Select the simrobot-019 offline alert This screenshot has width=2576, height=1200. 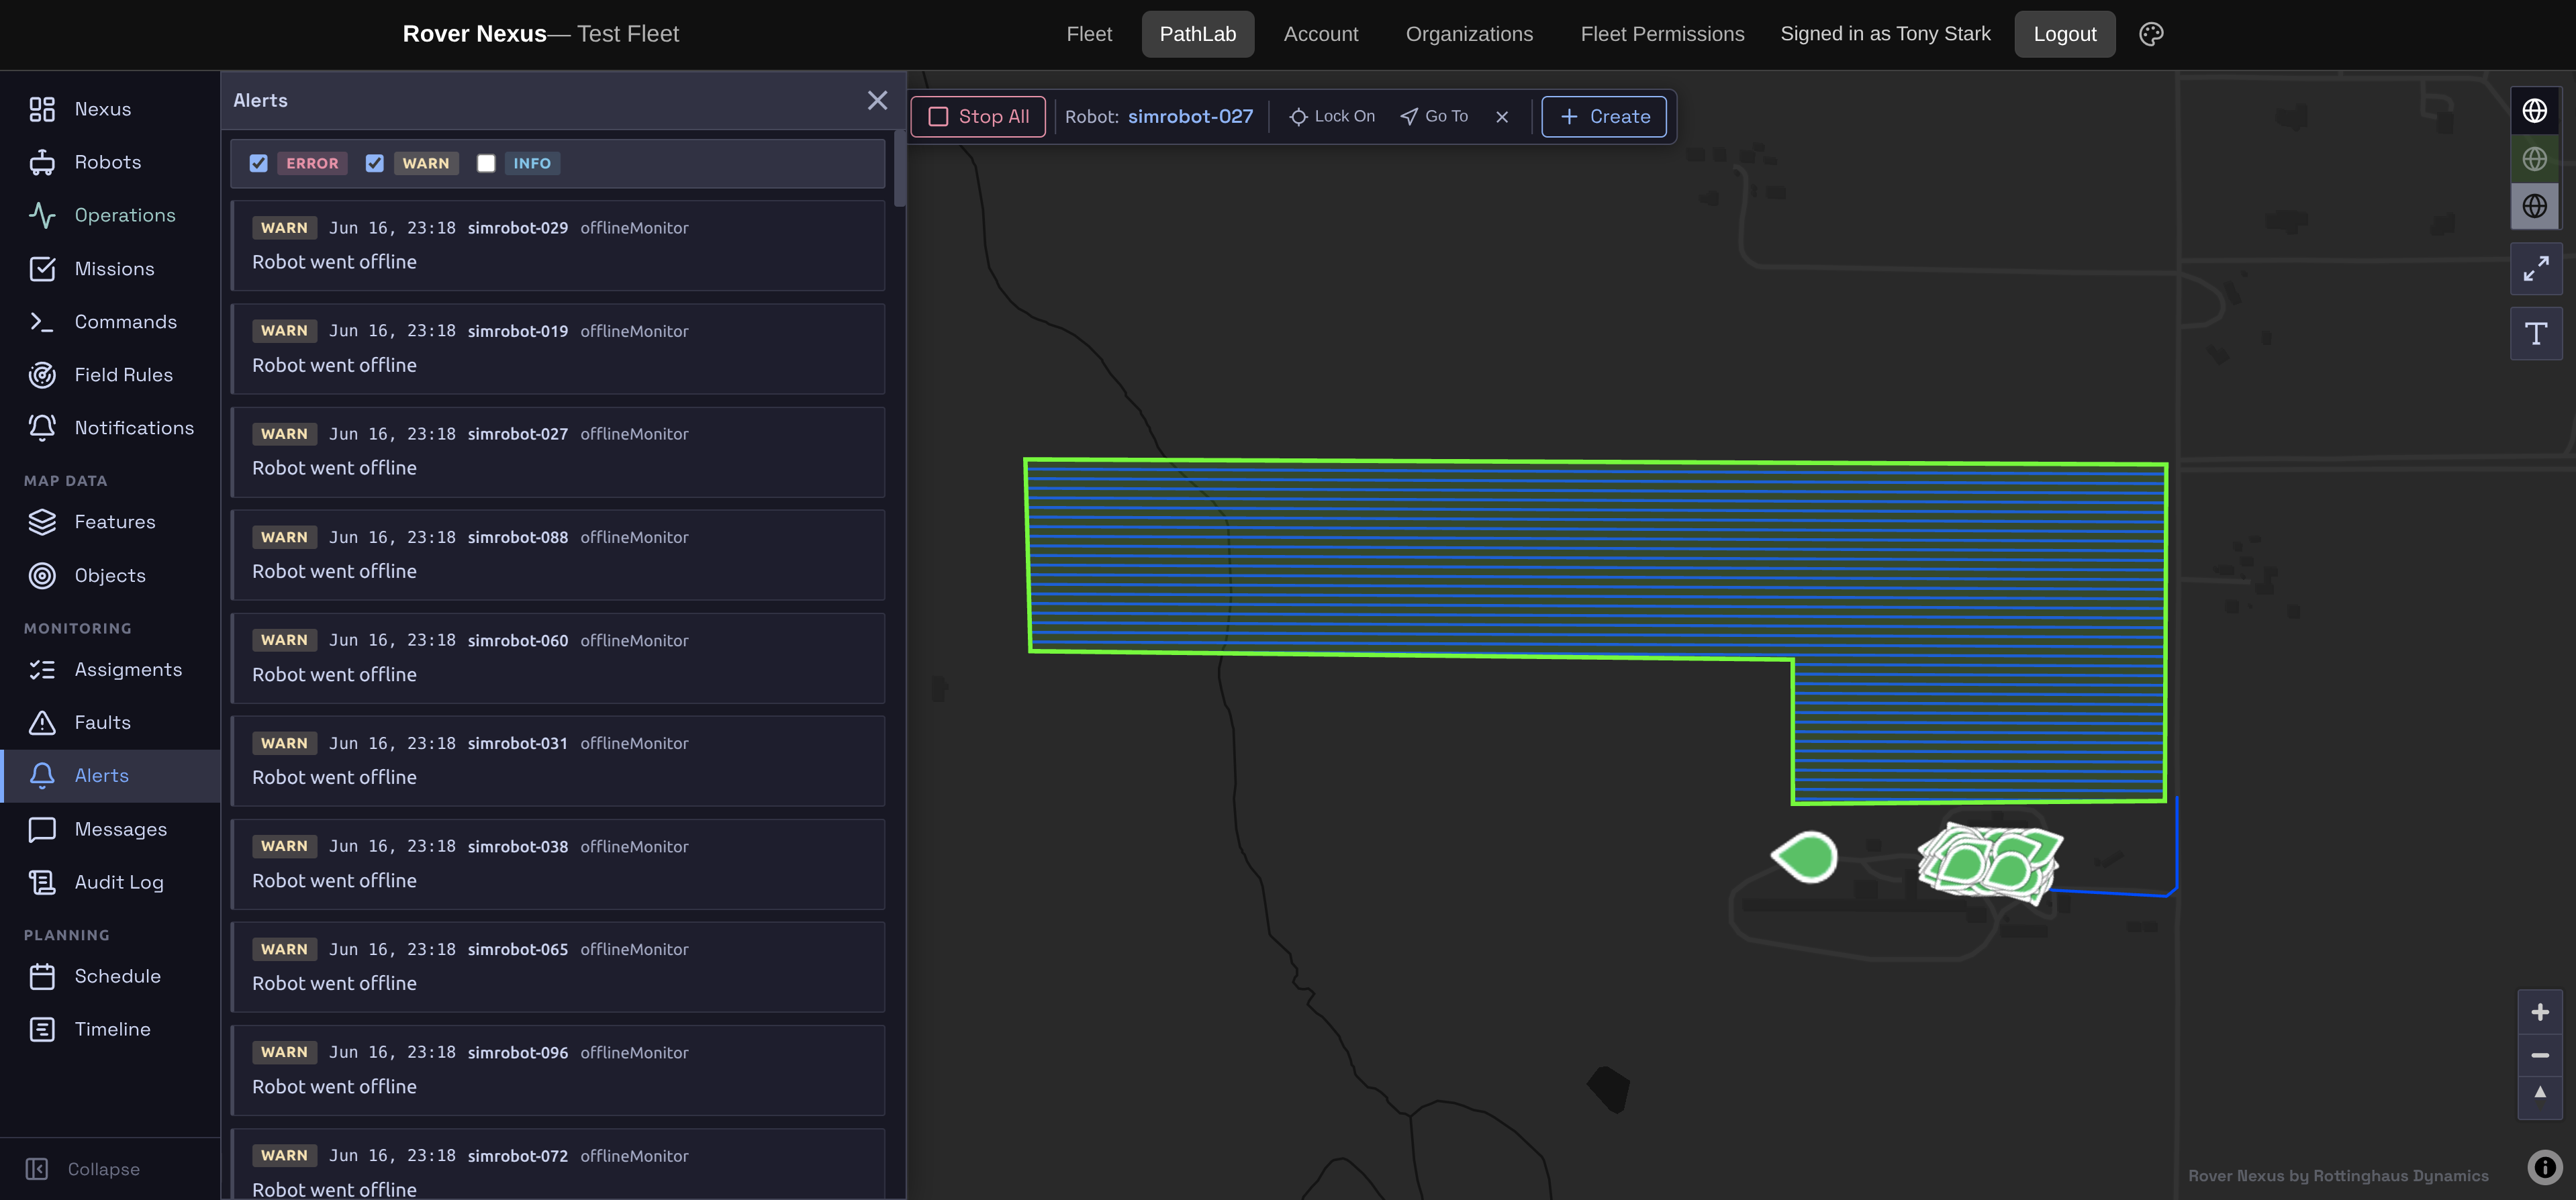pos(558,349)
